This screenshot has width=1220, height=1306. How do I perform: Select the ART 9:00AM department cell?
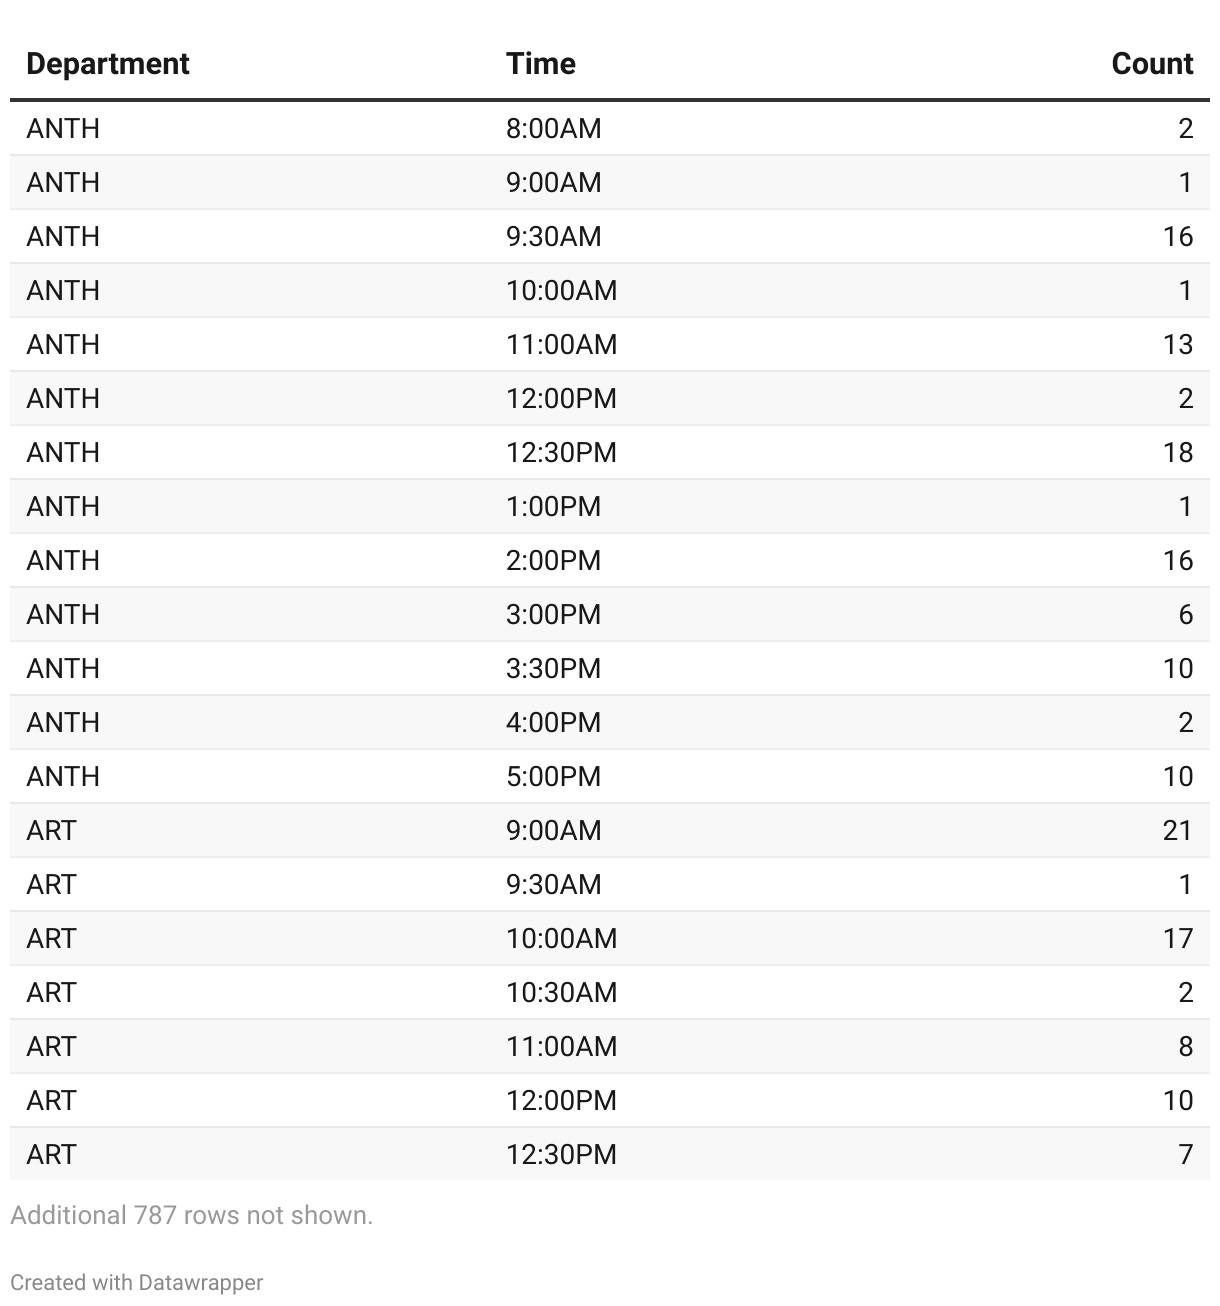(x=51, y=831)
